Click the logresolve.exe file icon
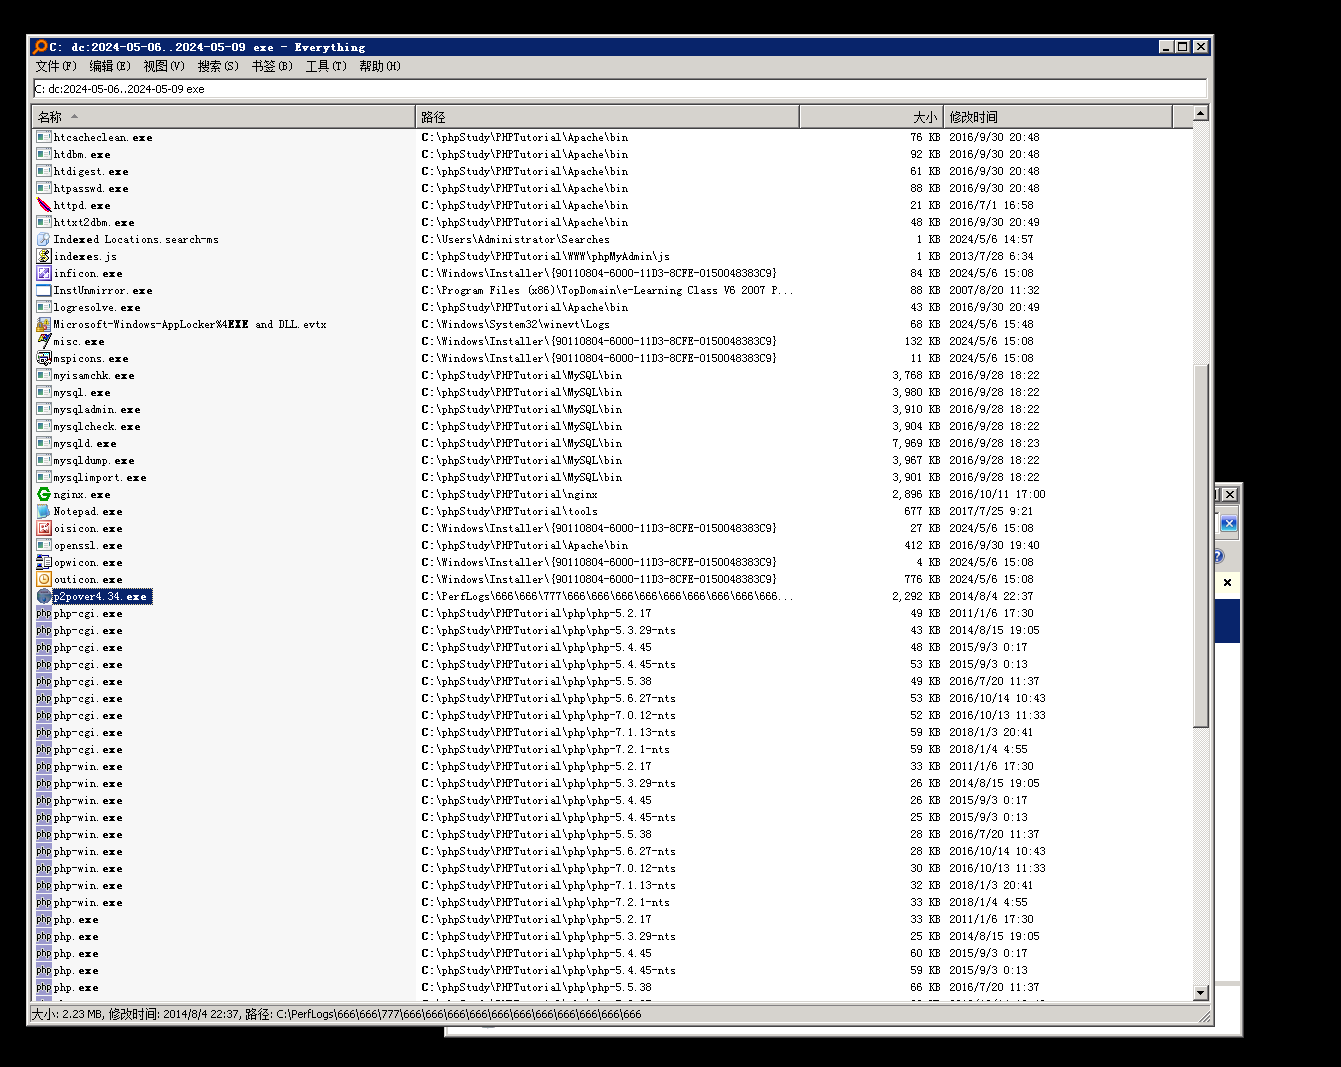Image resolution: width=1341 pixels, height=1067 pixels. point(44,307)
